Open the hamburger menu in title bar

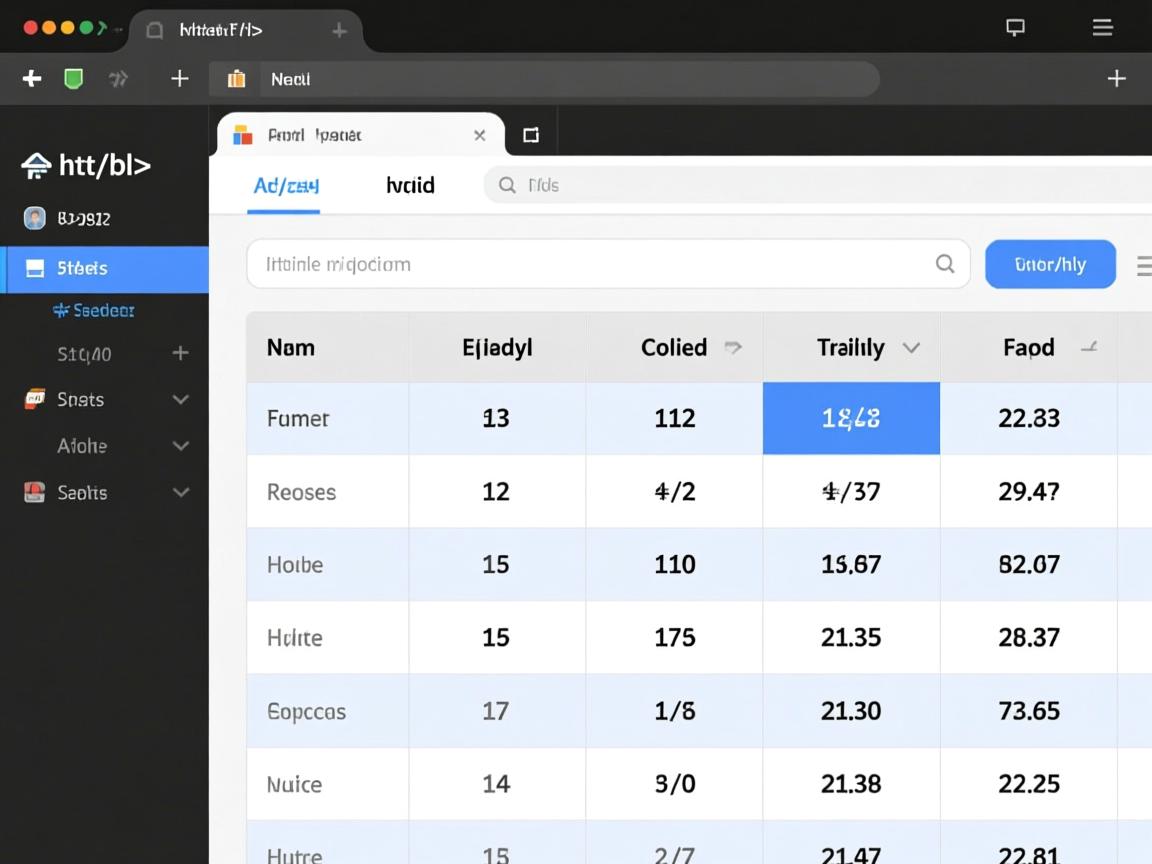click(x=1102, y=28)
